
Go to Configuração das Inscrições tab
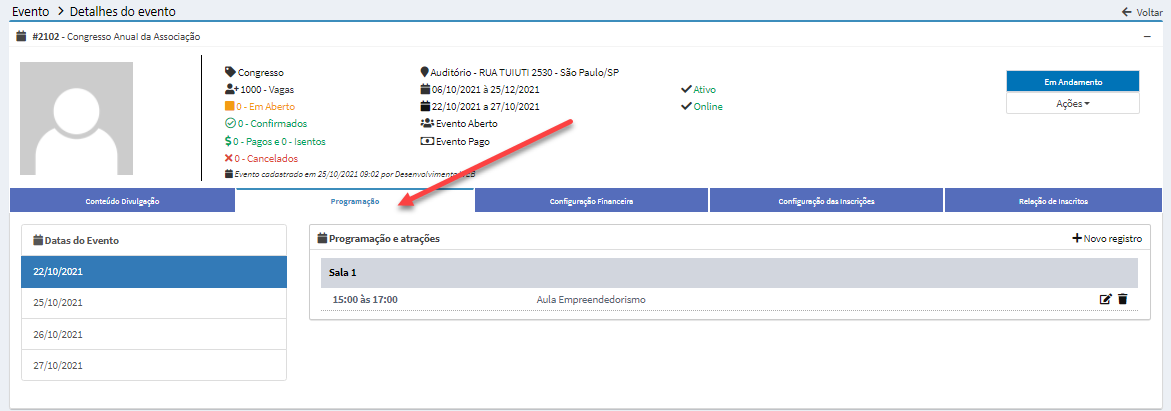click(826, 201)
